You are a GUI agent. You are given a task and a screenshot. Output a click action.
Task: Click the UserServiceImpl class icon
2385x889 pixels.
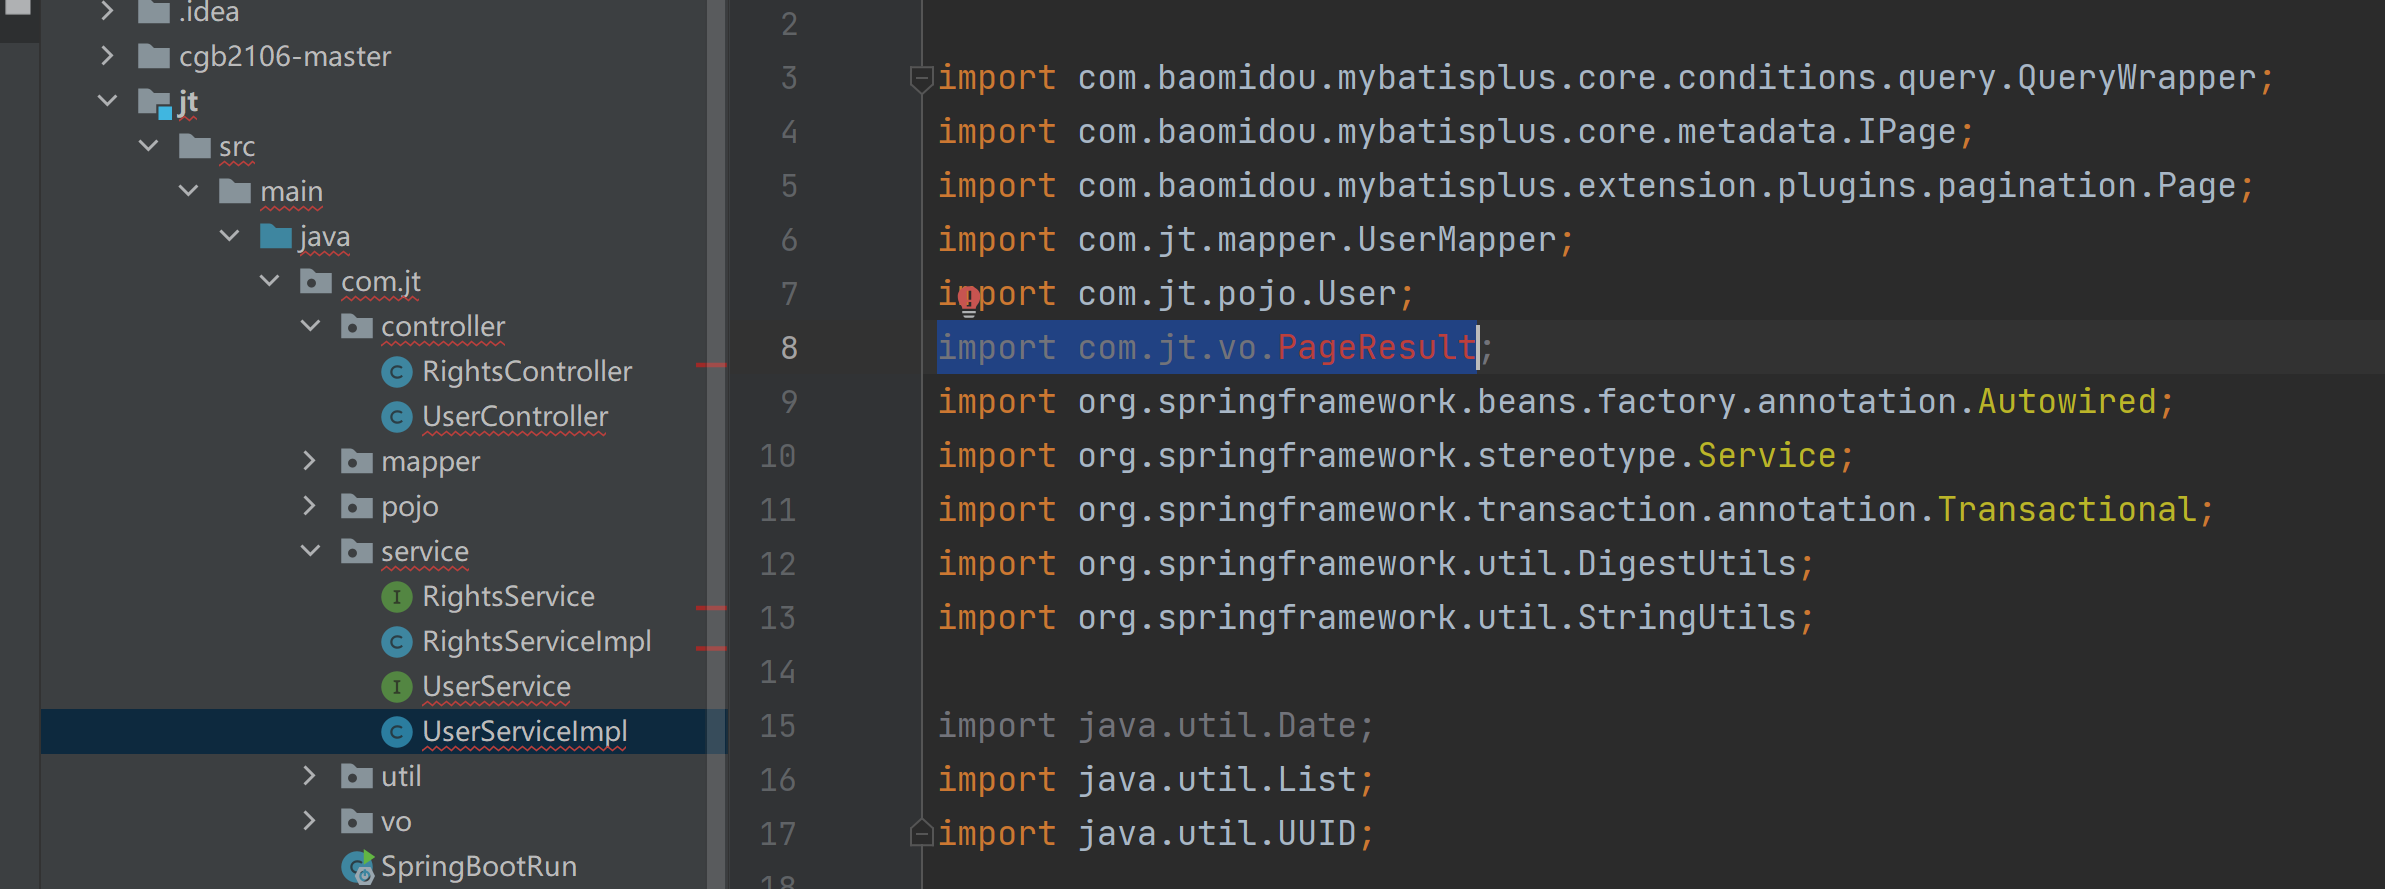(x=397, y=732)
